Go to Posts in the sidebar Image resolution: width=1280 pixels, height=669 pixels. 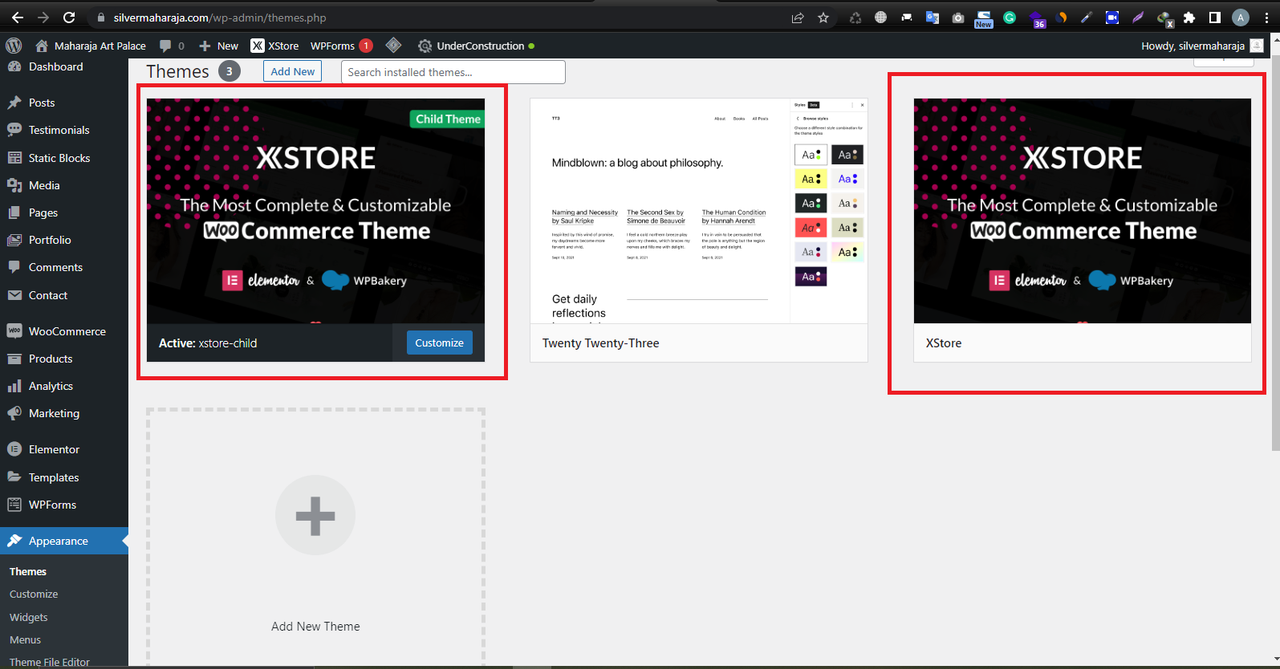pos(42,102)
